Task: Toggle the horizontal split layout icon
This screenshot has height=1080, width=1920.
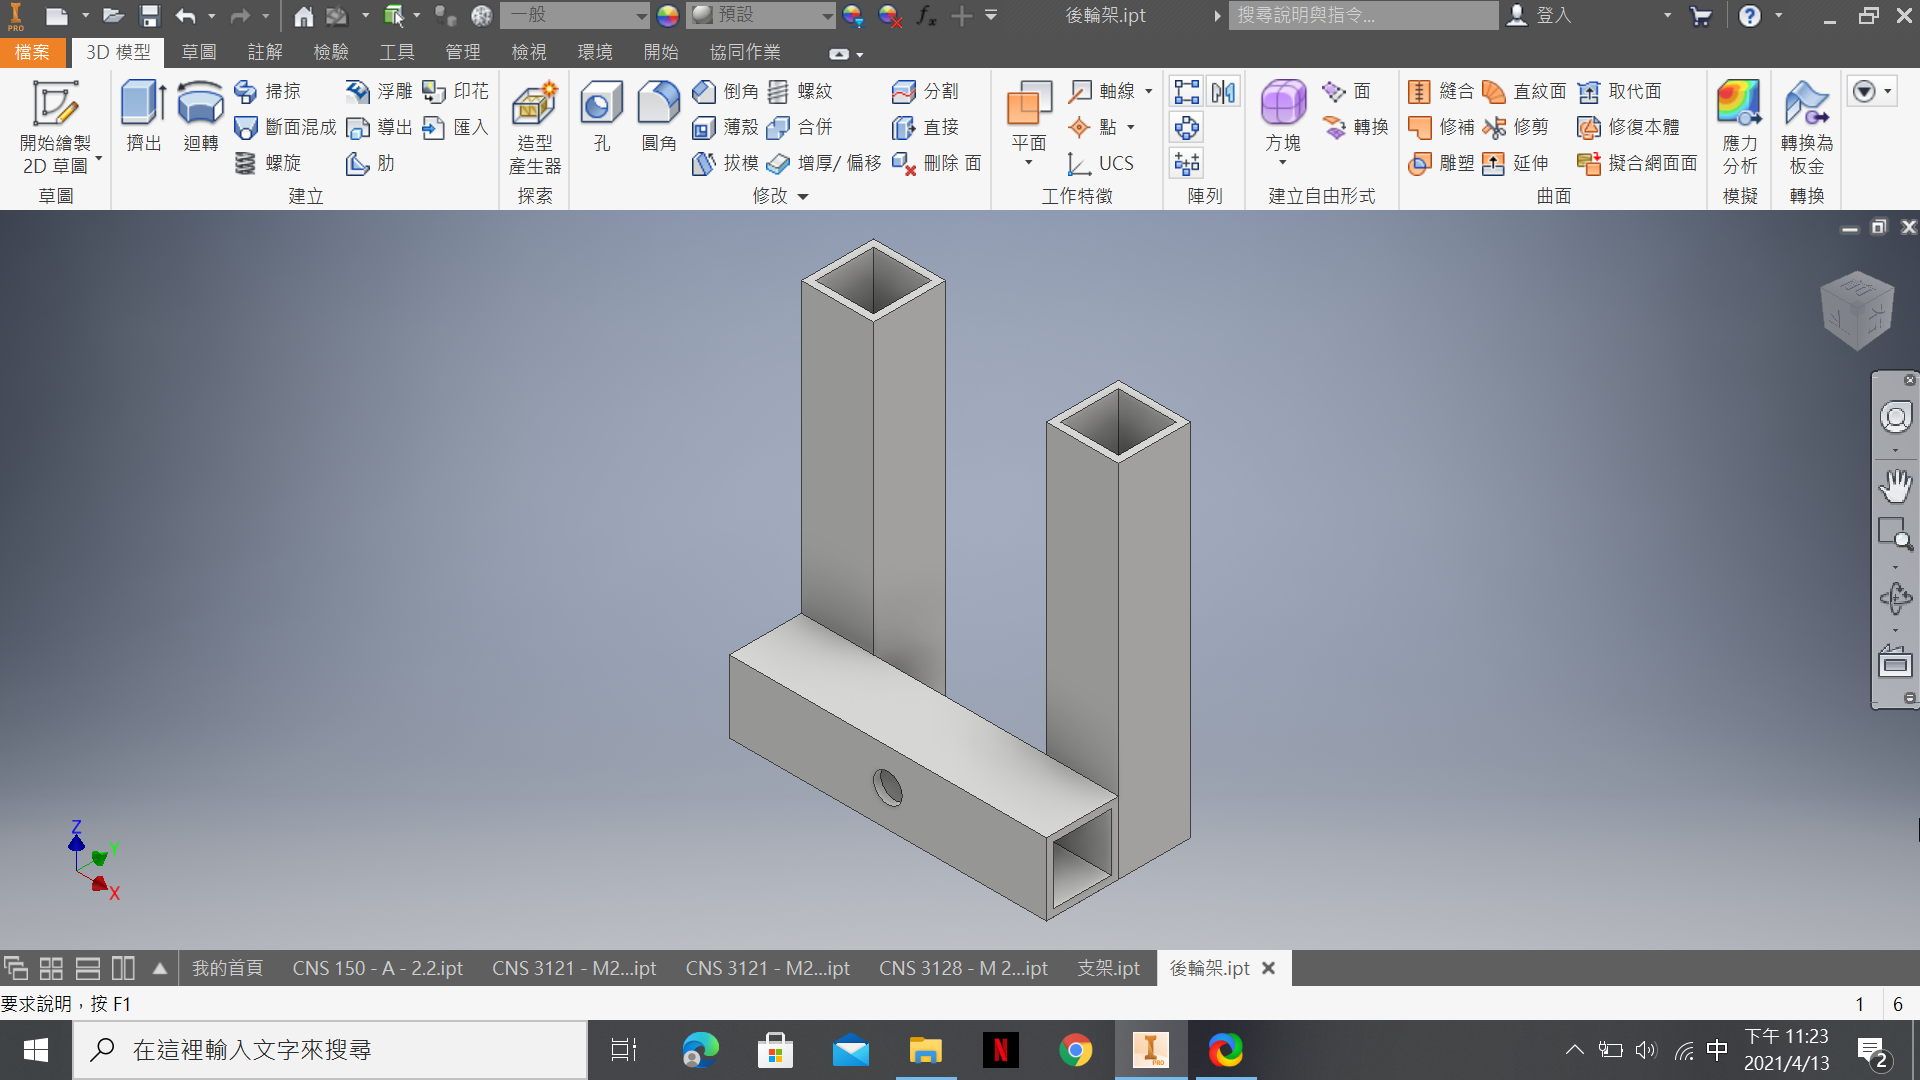Action: point(88,968)
